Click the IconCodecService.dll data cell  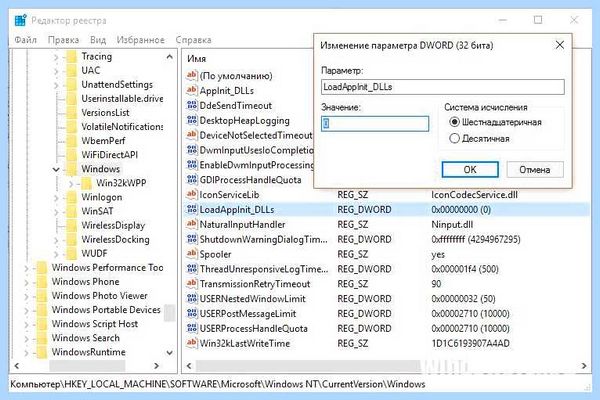pos(474,195)
